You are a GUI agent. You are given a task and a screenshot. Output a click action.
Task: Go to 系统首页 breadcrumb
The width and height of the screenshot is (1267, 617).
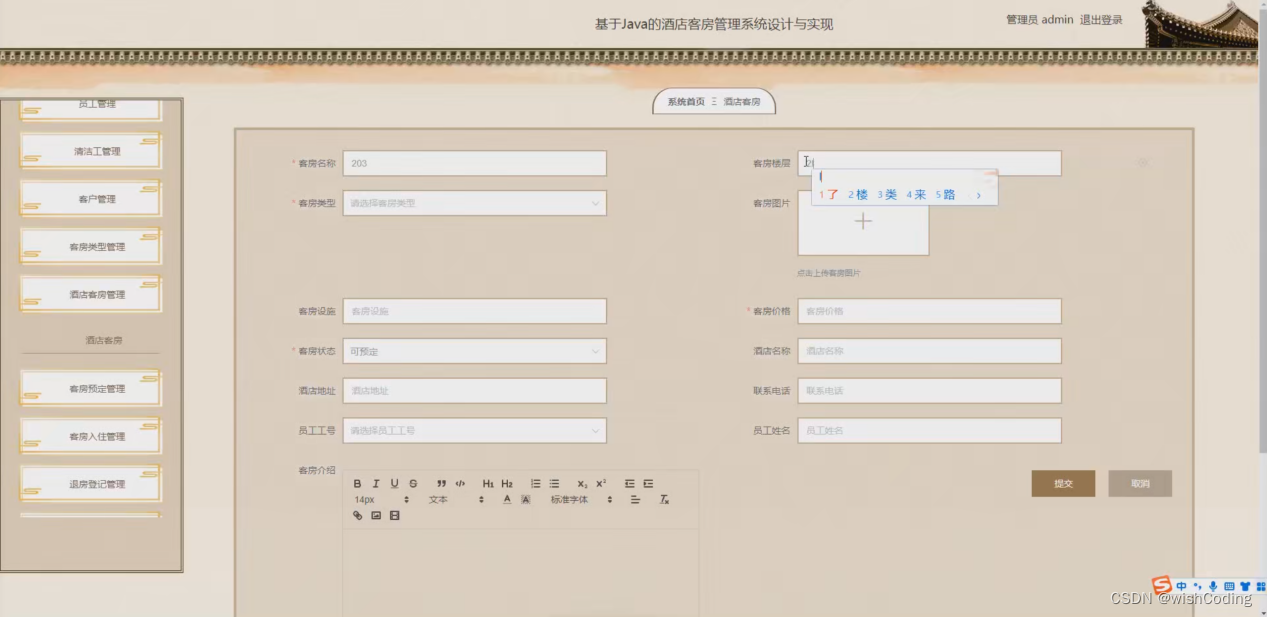pyautogui.click(x=686, y=102)
